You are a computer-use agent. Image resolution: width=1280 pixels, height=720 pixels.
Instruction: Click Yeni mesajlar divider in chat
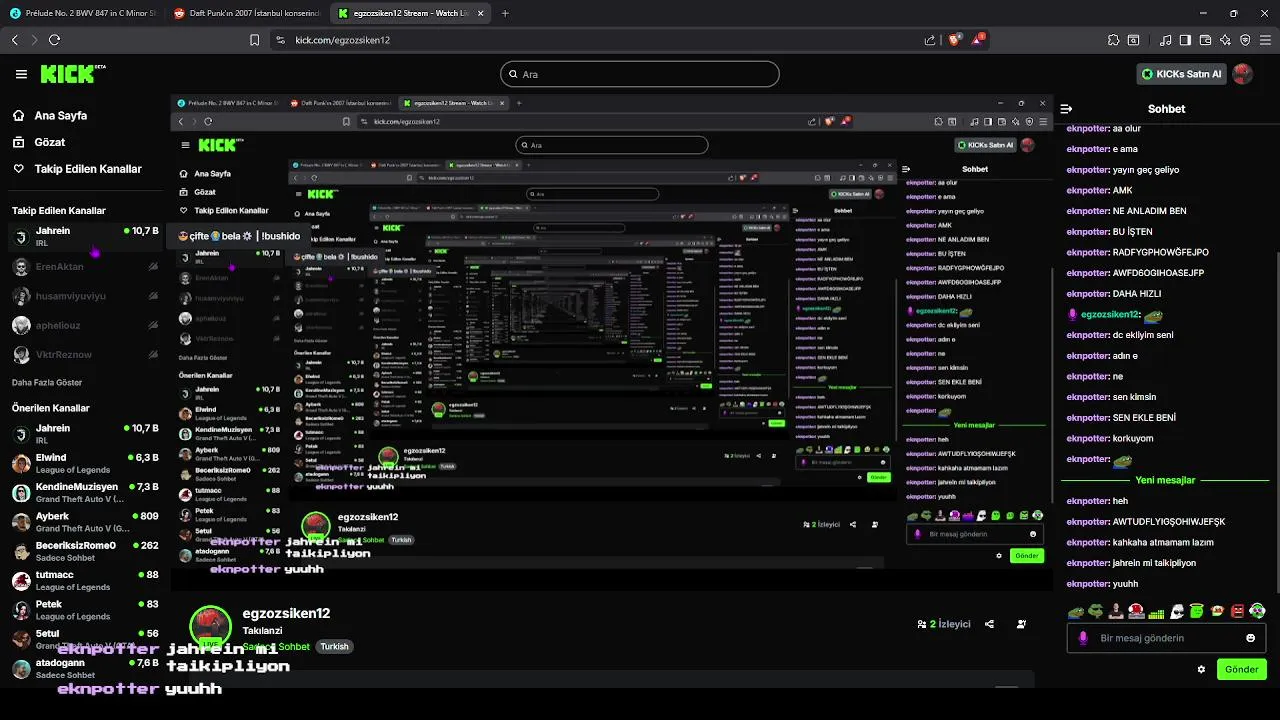(x=1165, y=480)
